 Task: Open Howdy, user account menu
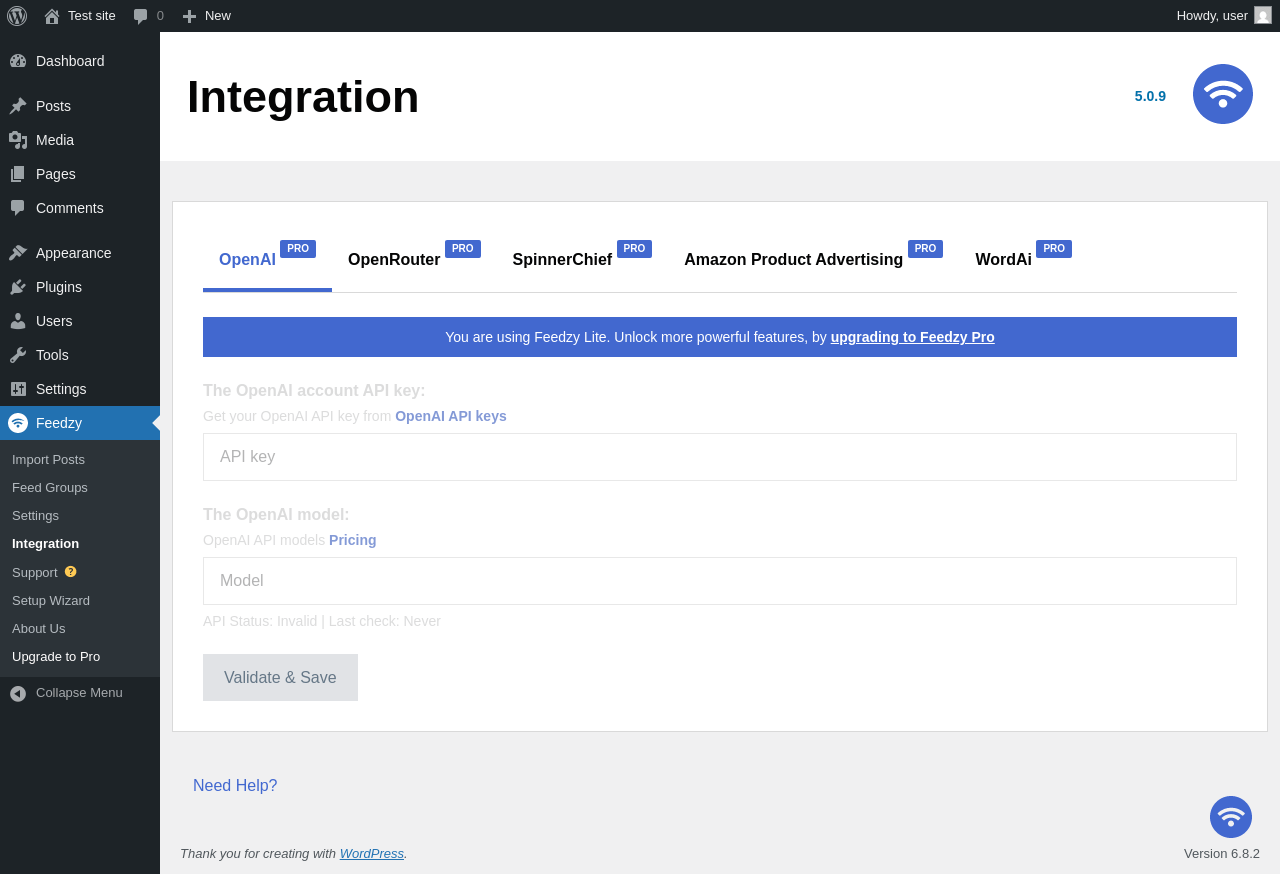[x=1224, y=16]
